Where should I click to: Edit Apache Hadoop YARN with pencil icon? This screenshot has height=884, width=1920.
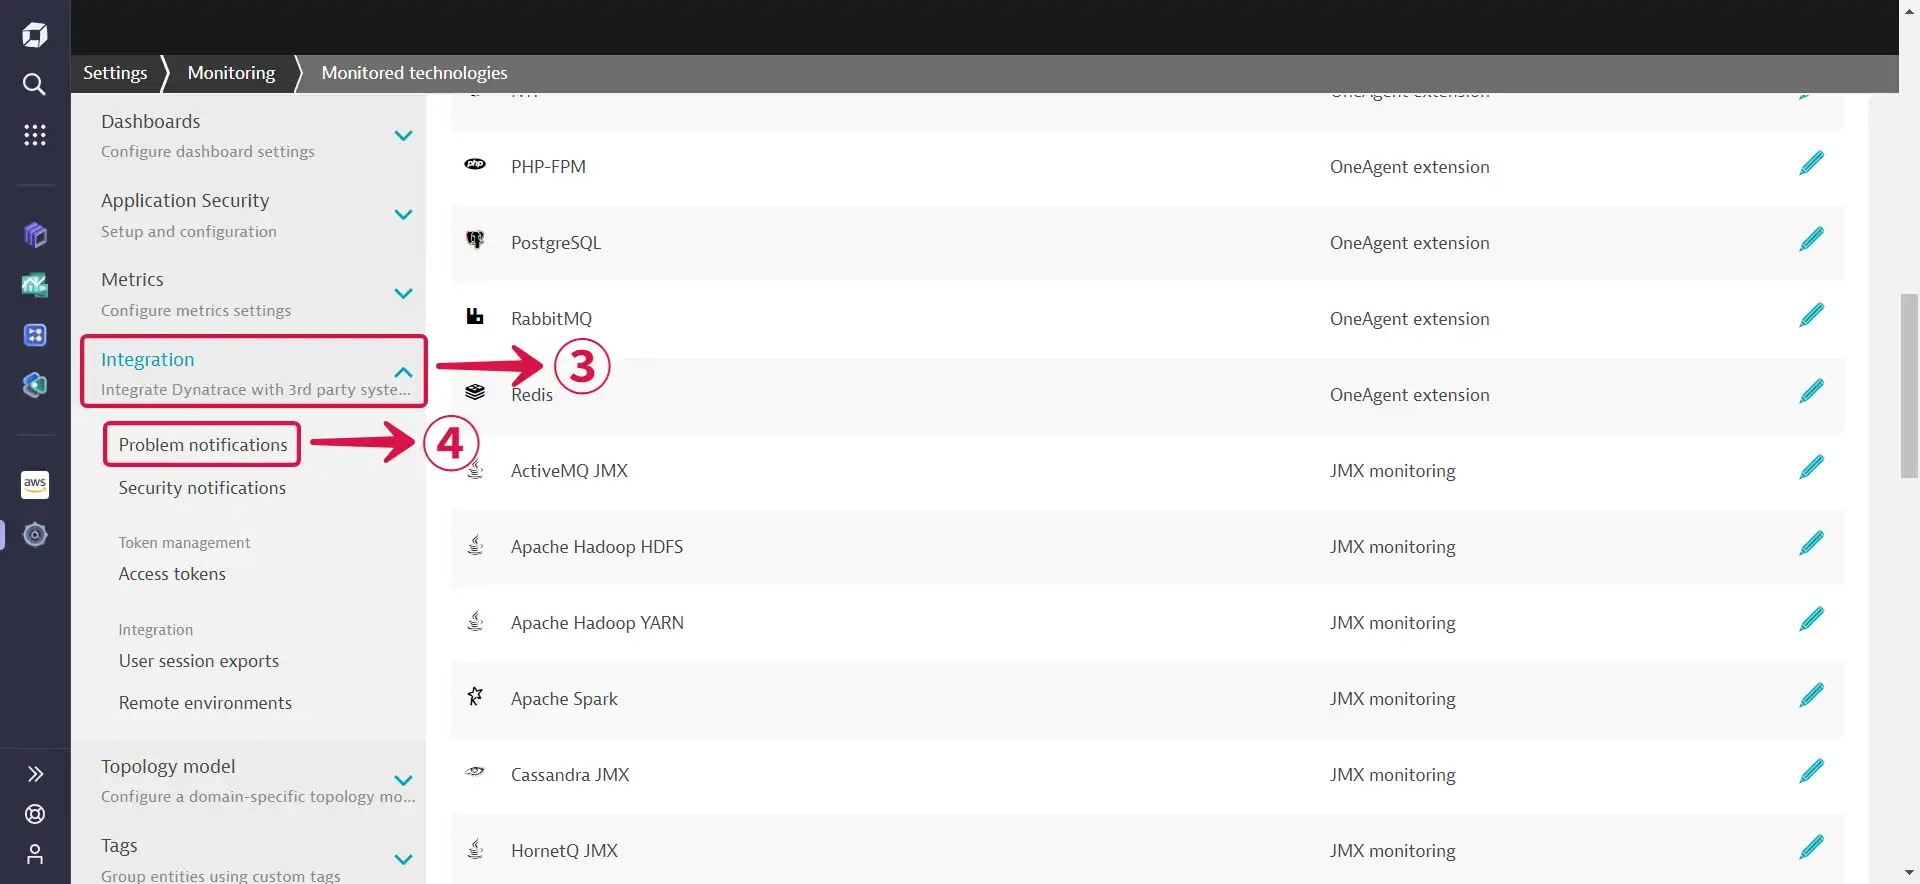click(x=1811, y=620)
